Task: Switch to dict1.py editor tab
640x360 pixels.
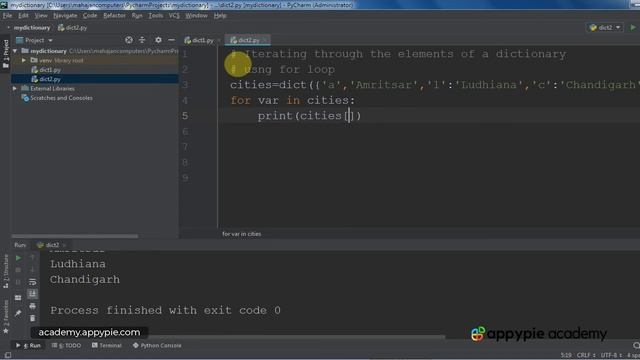Action: pyautogui.click(x=199, y=40)
